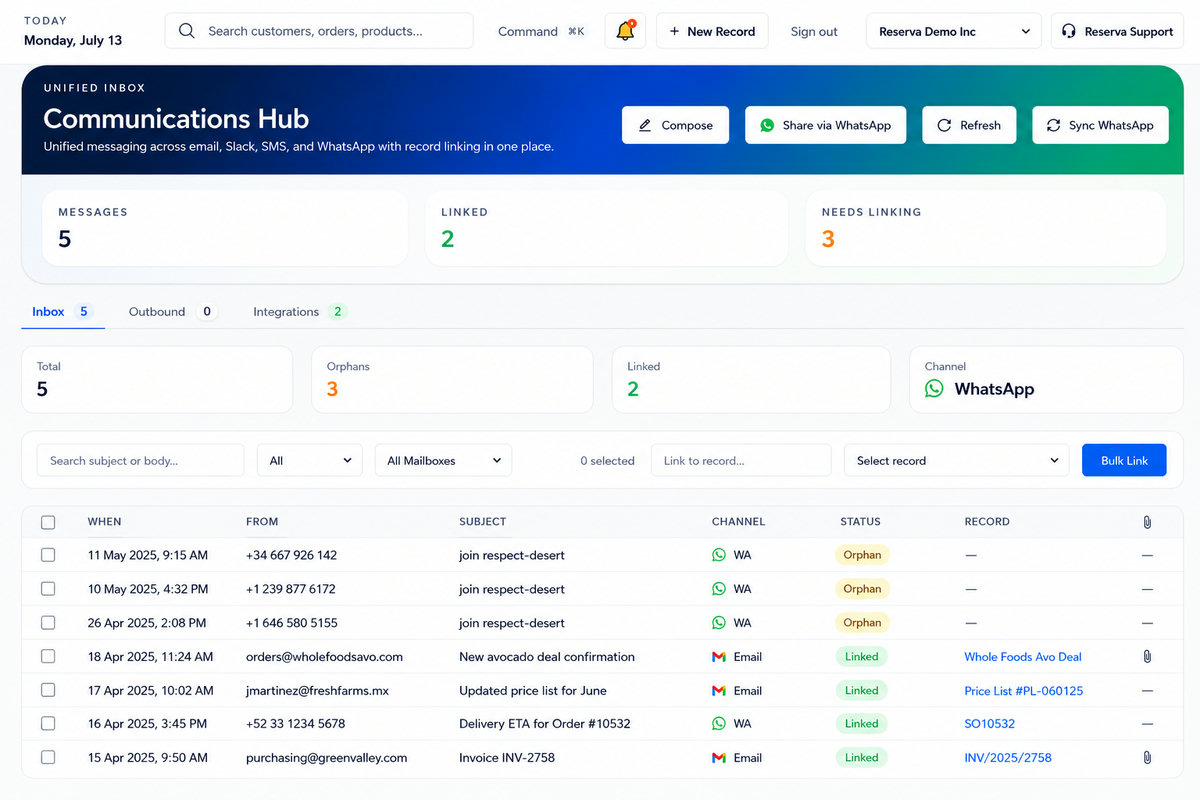Click the Orphans count card
The width and height of the screenshot is (1200, 800).
coord(452,380)
